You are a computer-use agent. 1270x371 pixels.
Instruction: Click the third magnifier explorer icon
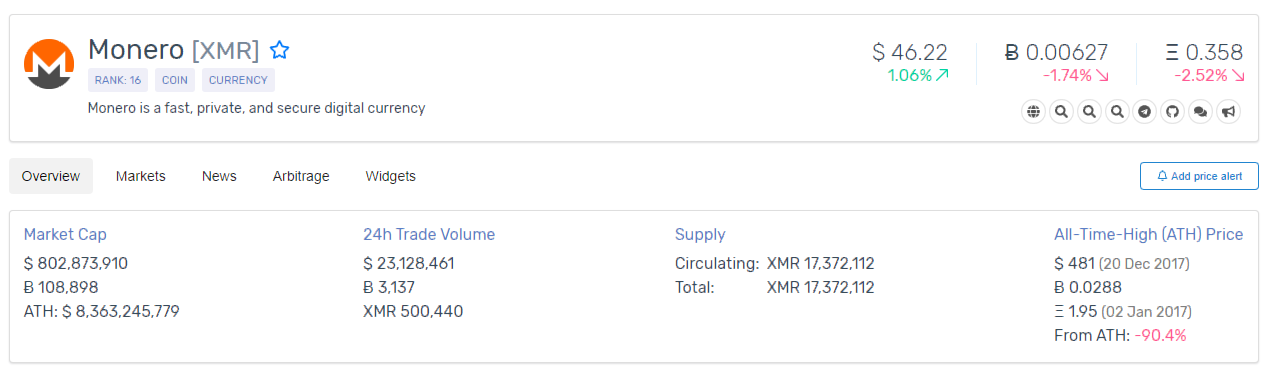click(x=1117, y=112)
